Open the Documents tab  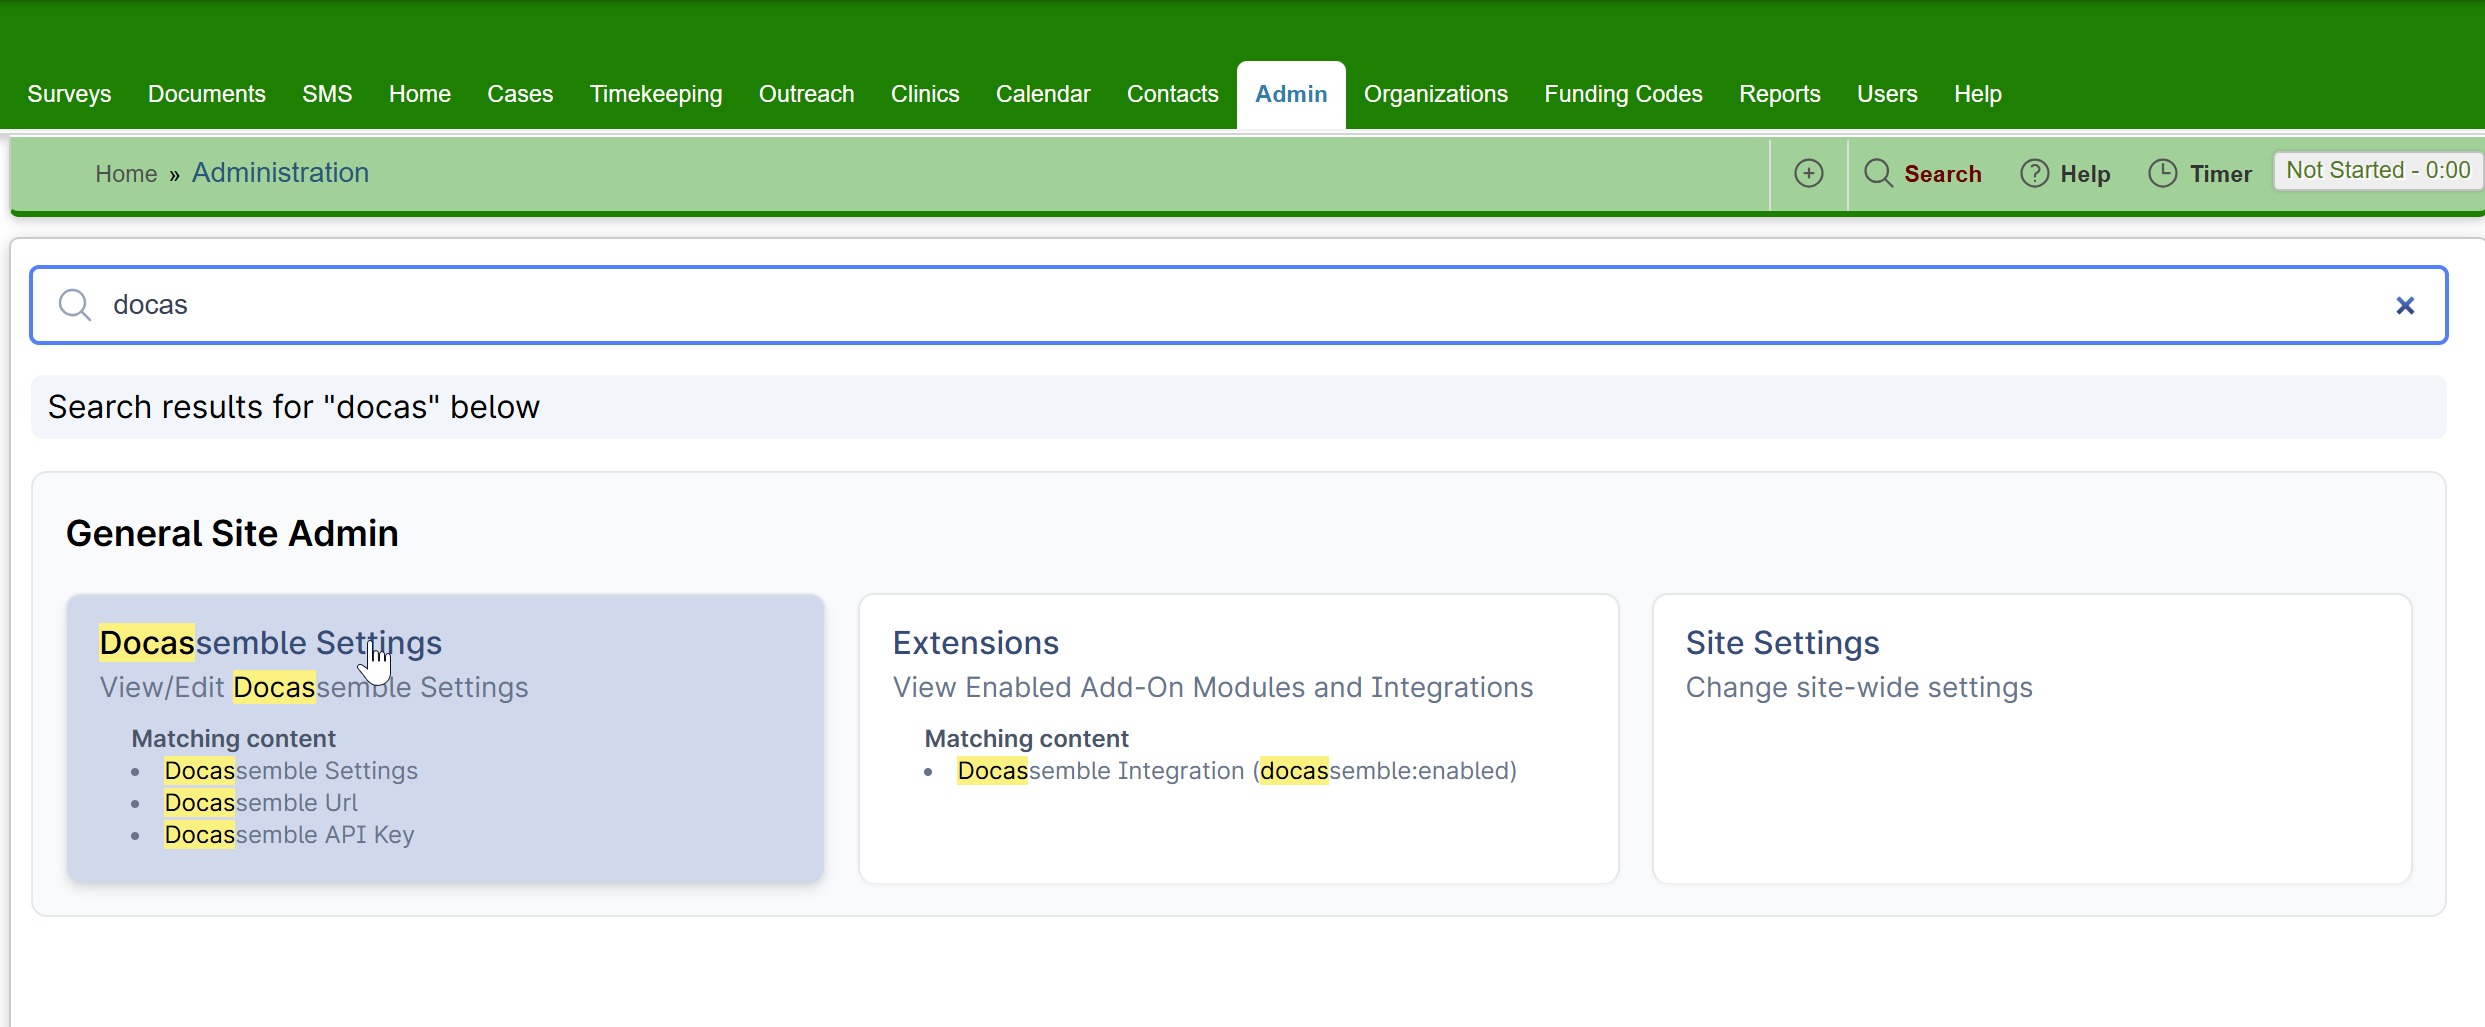[207, 94]
